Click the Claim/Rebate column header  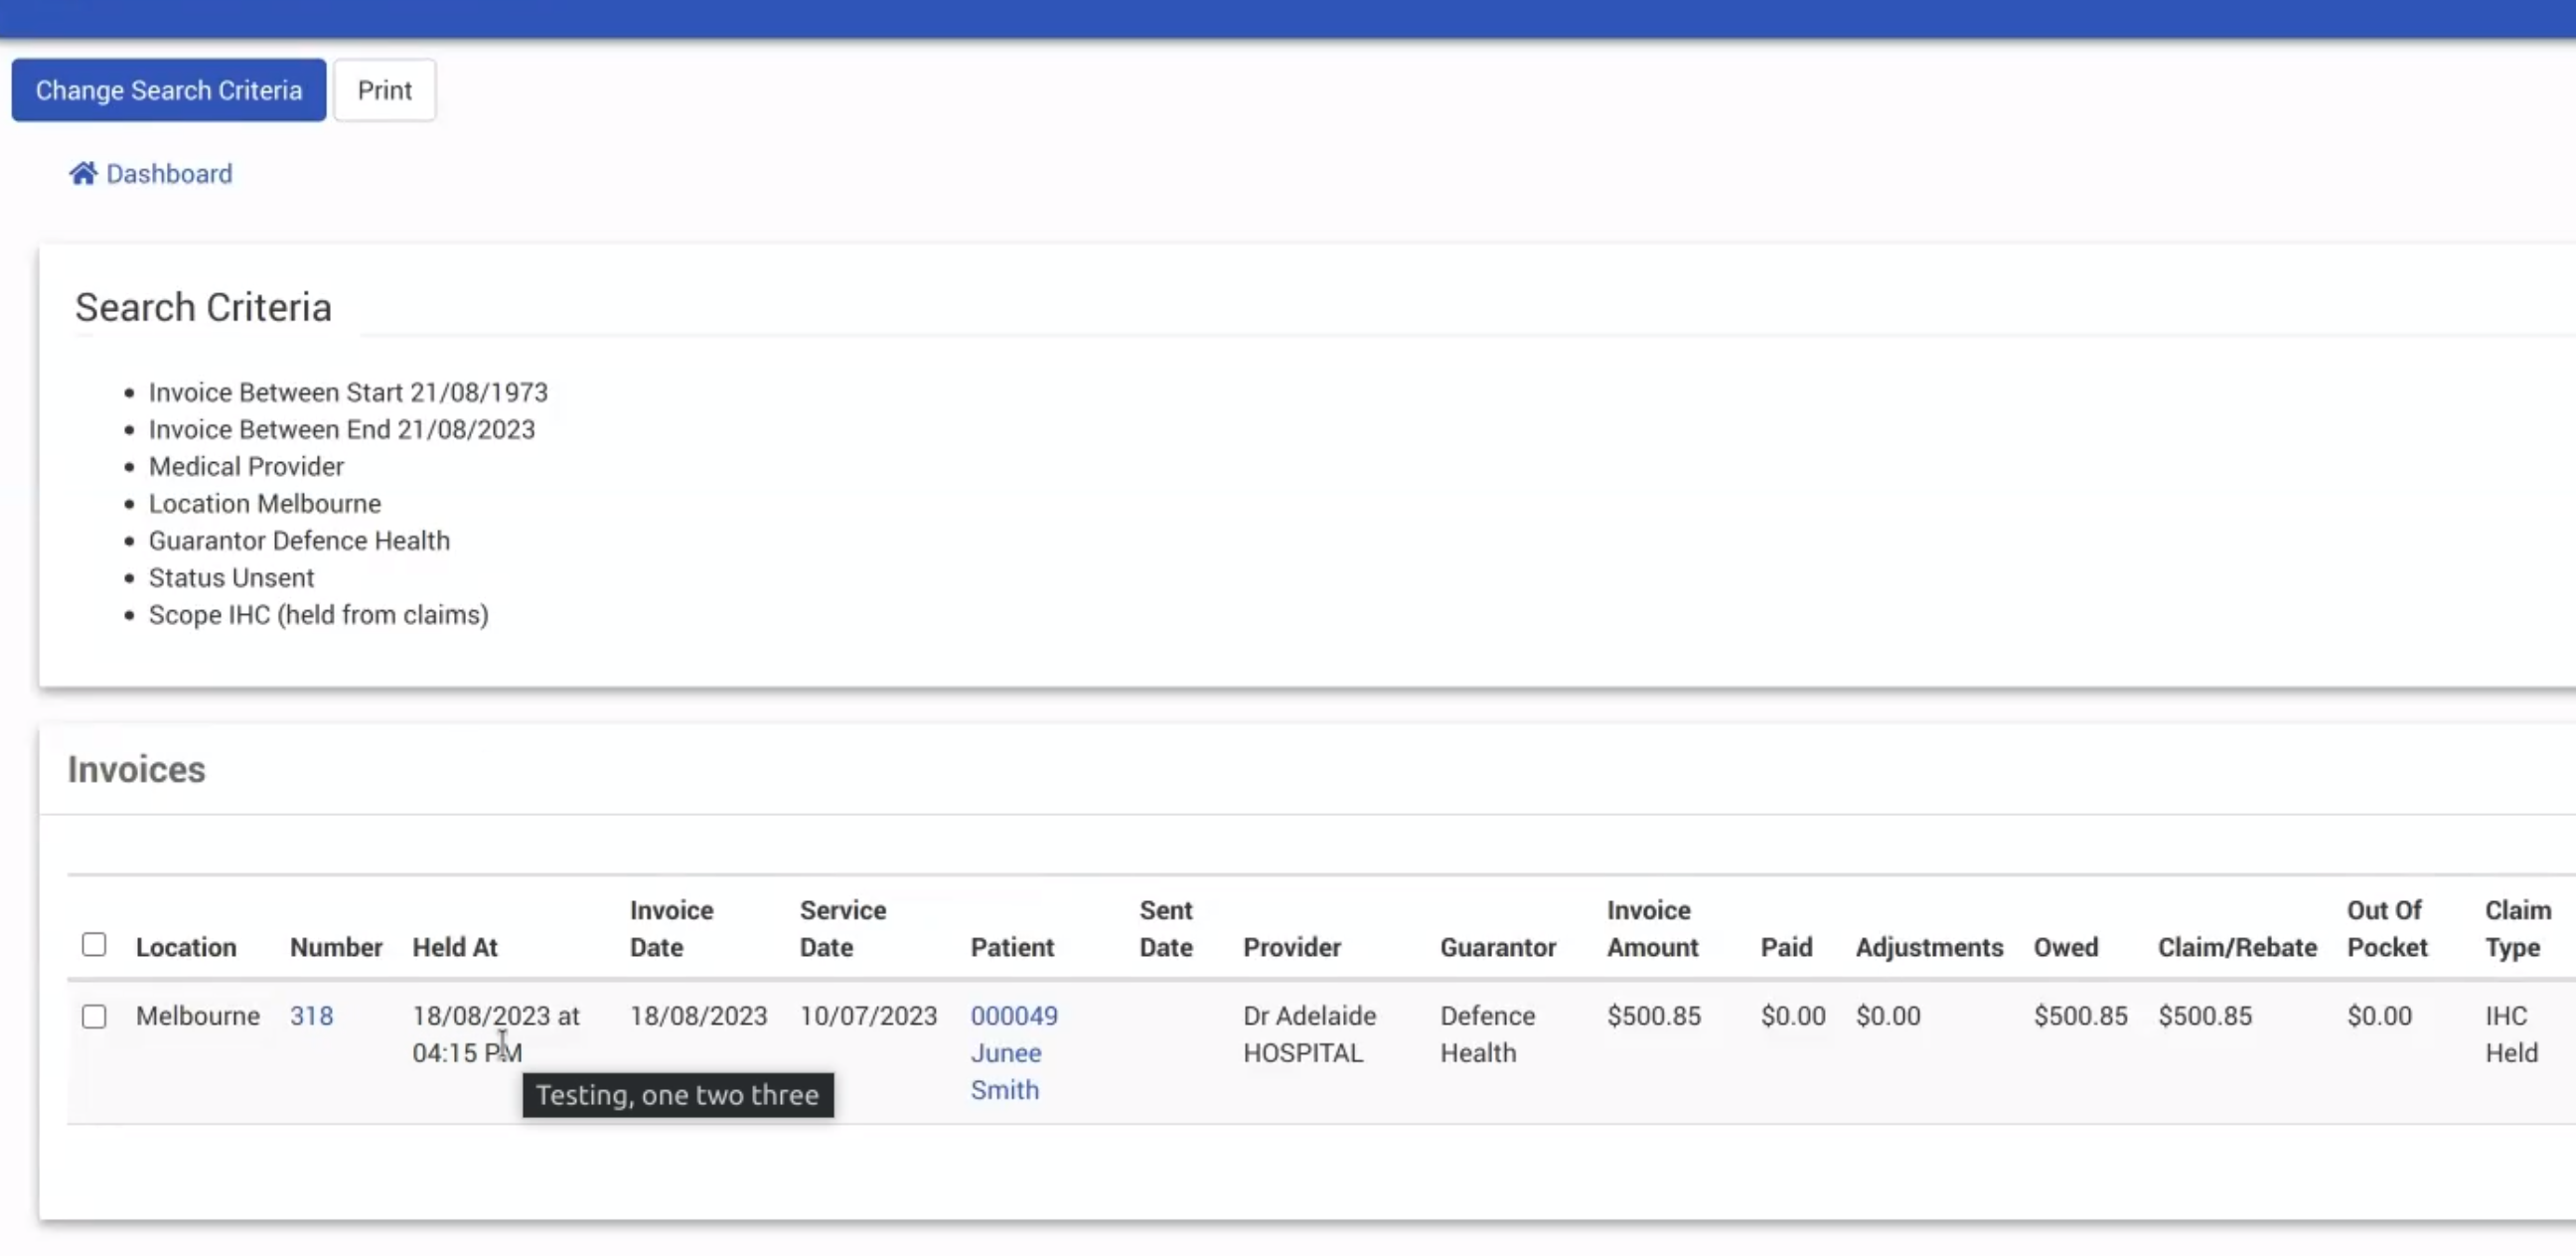click(x=2236, y=947)
